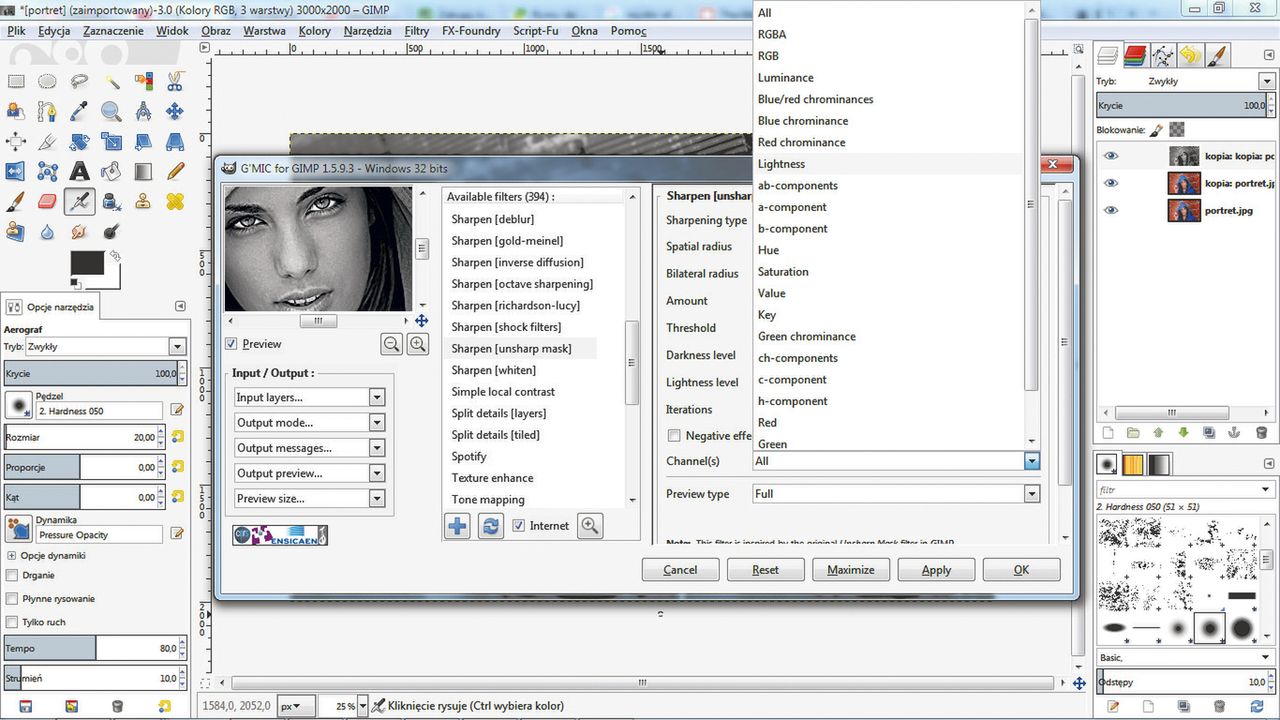This screenshot has height=720, width=1280.
Task: Select the Heal bandage tool
Action: click(x=175, y=201)
